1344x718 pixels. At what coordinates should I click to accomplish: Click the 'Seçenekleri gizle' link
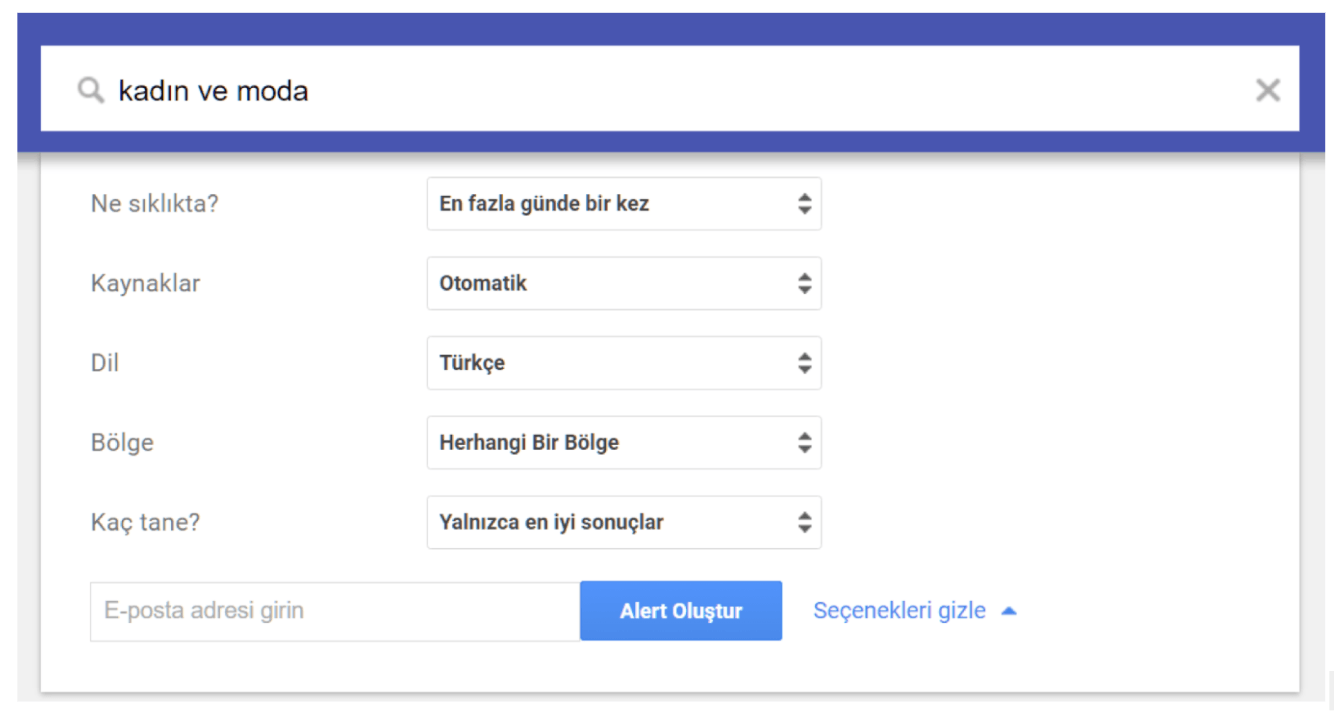[x=899, y=610]
